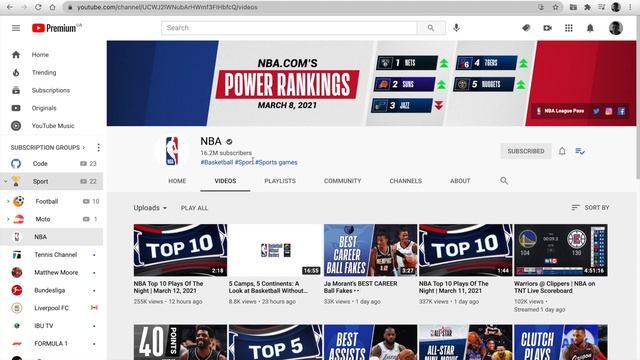Image resolution: width=640 pixels, height=360 pixels.
Task: Switch to the Home channel tab
Action: coord(177,181)
